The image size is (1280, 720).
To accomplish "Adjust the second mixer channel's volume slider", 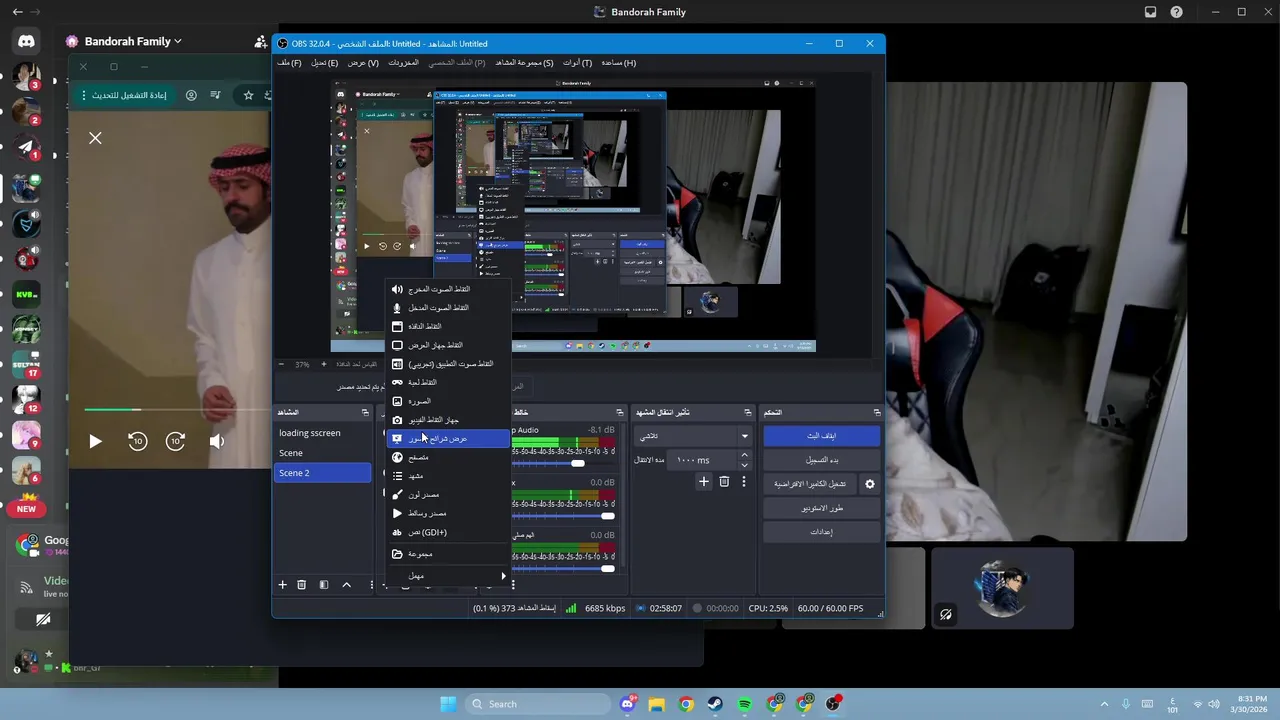I will click(607, 516).
